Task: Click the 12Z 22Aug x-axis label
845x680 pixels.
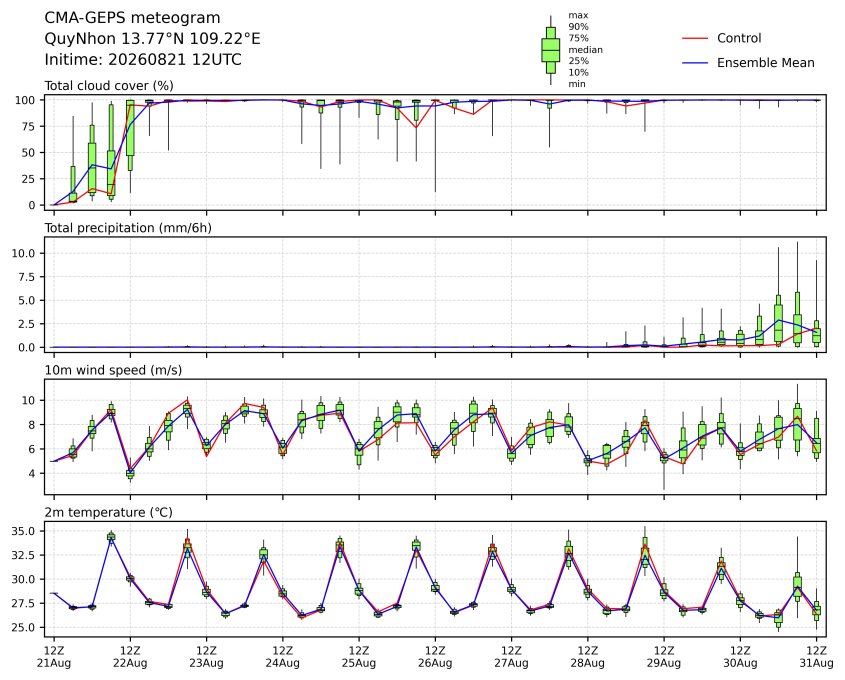Action: pyautogui.click(x=130, y=657)
